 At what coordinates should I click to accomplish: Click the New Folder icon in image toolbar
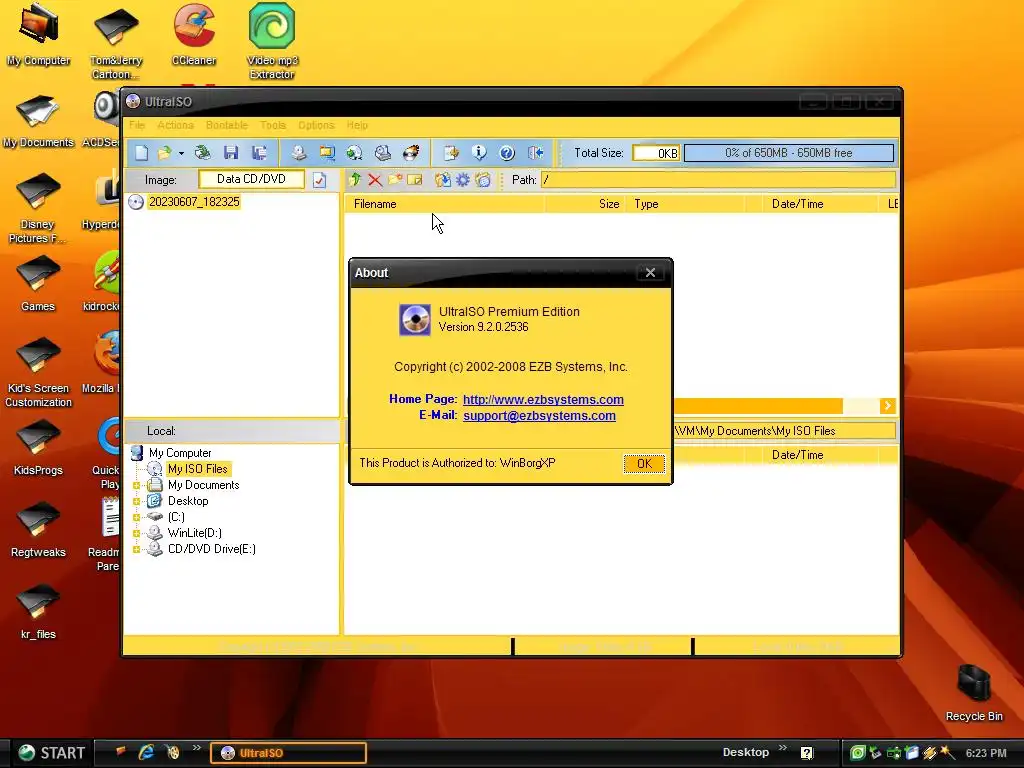395,180
